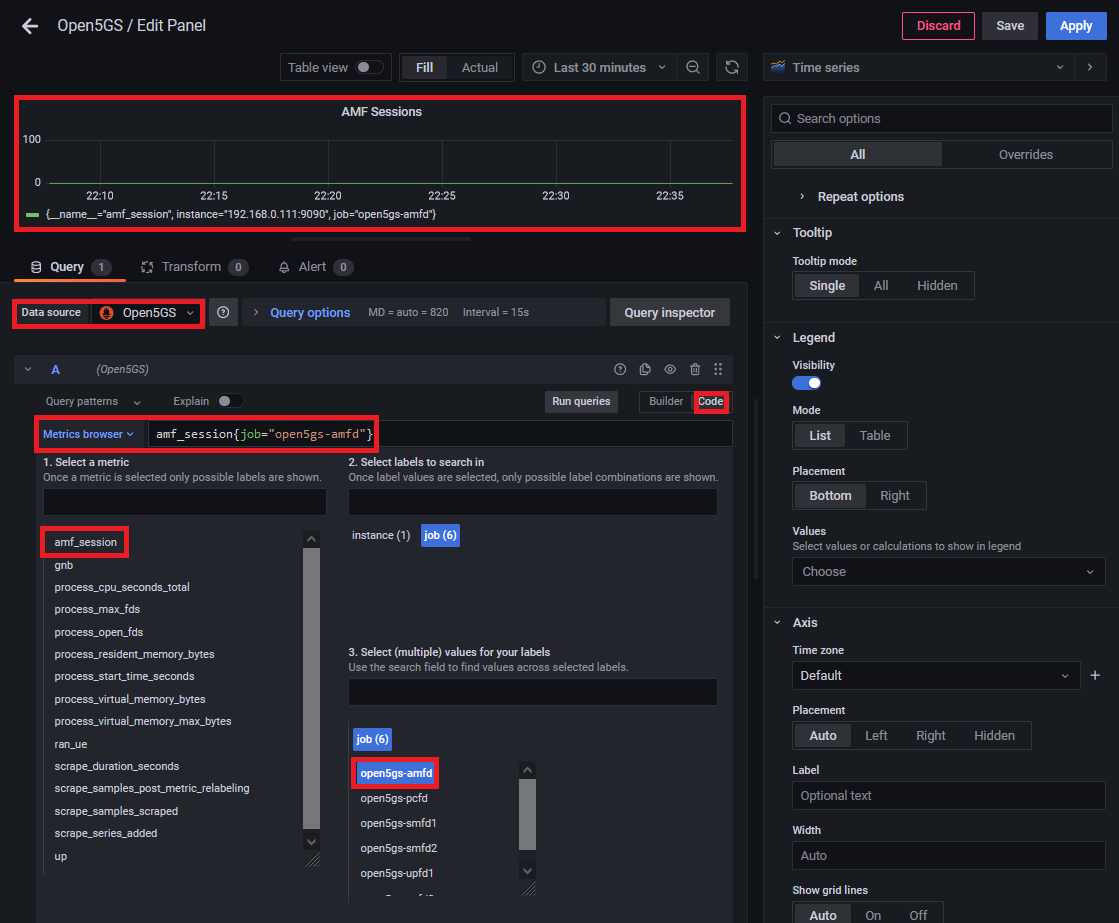This screenshot has width=1119, height=923.
Task: Click the clock icon in time picker
Action: [x=539, y=67]
